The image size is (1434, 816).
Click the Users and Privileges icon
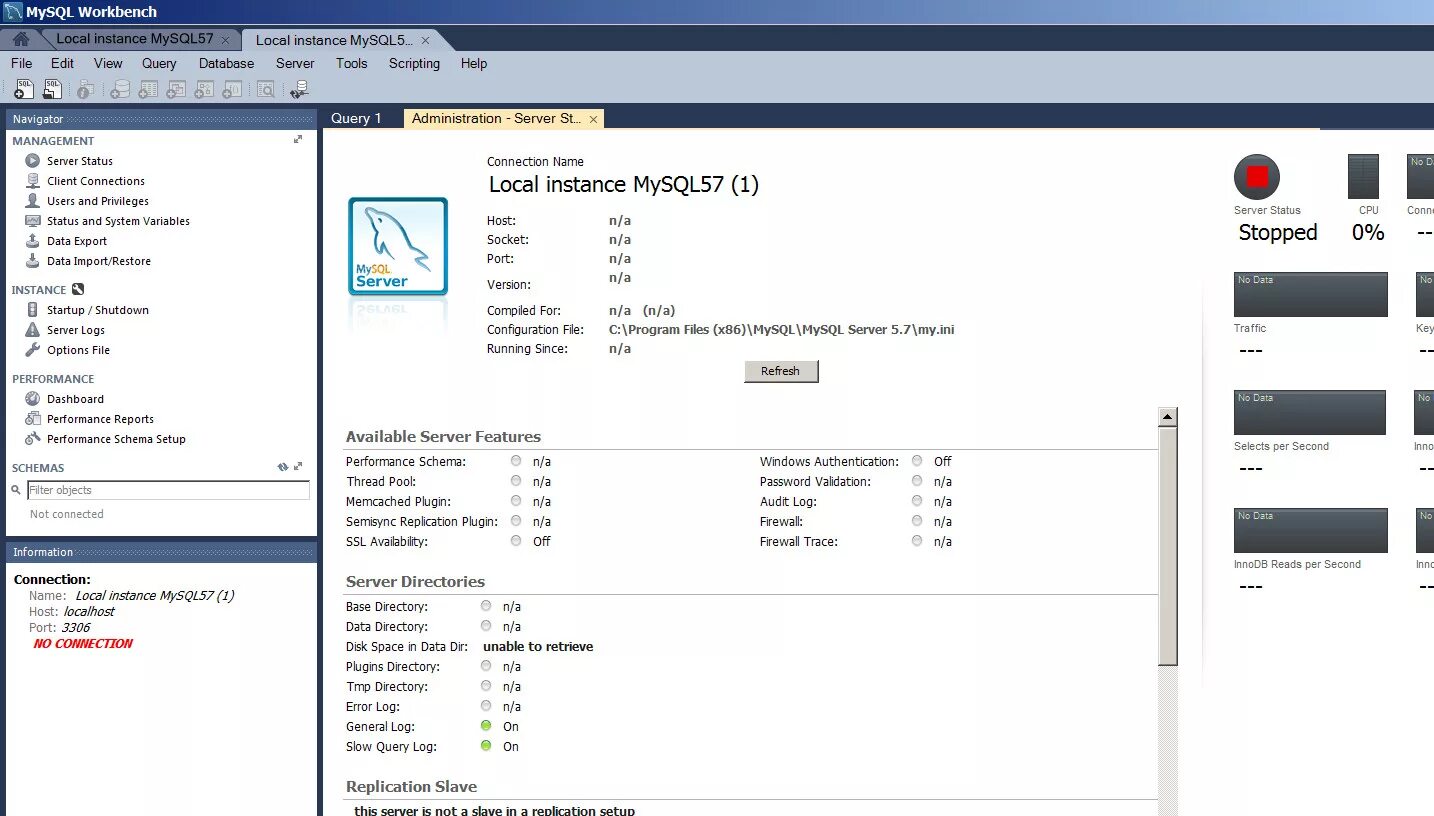33,201
